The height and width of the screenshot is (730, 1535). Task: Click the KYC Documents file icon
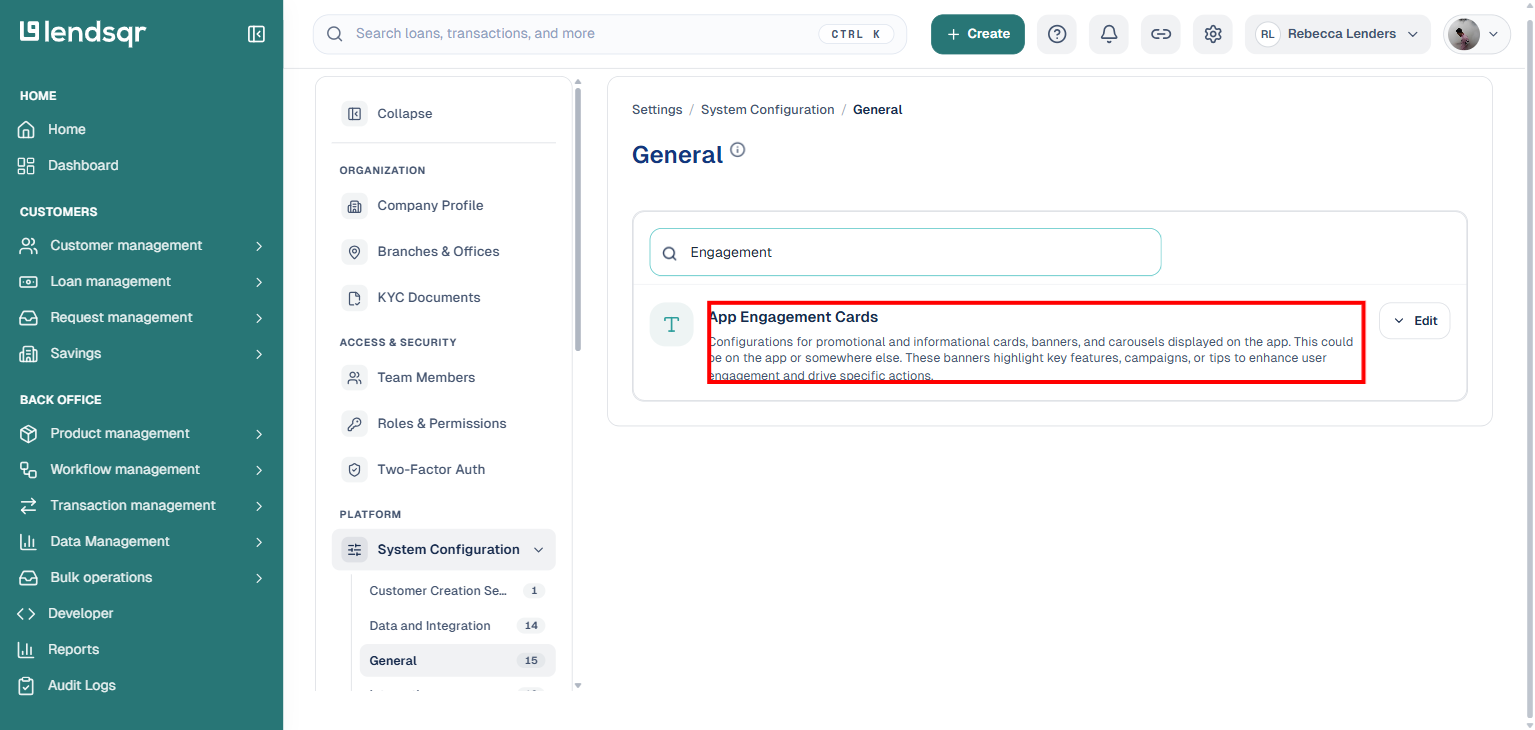click(x=354, y=298)
